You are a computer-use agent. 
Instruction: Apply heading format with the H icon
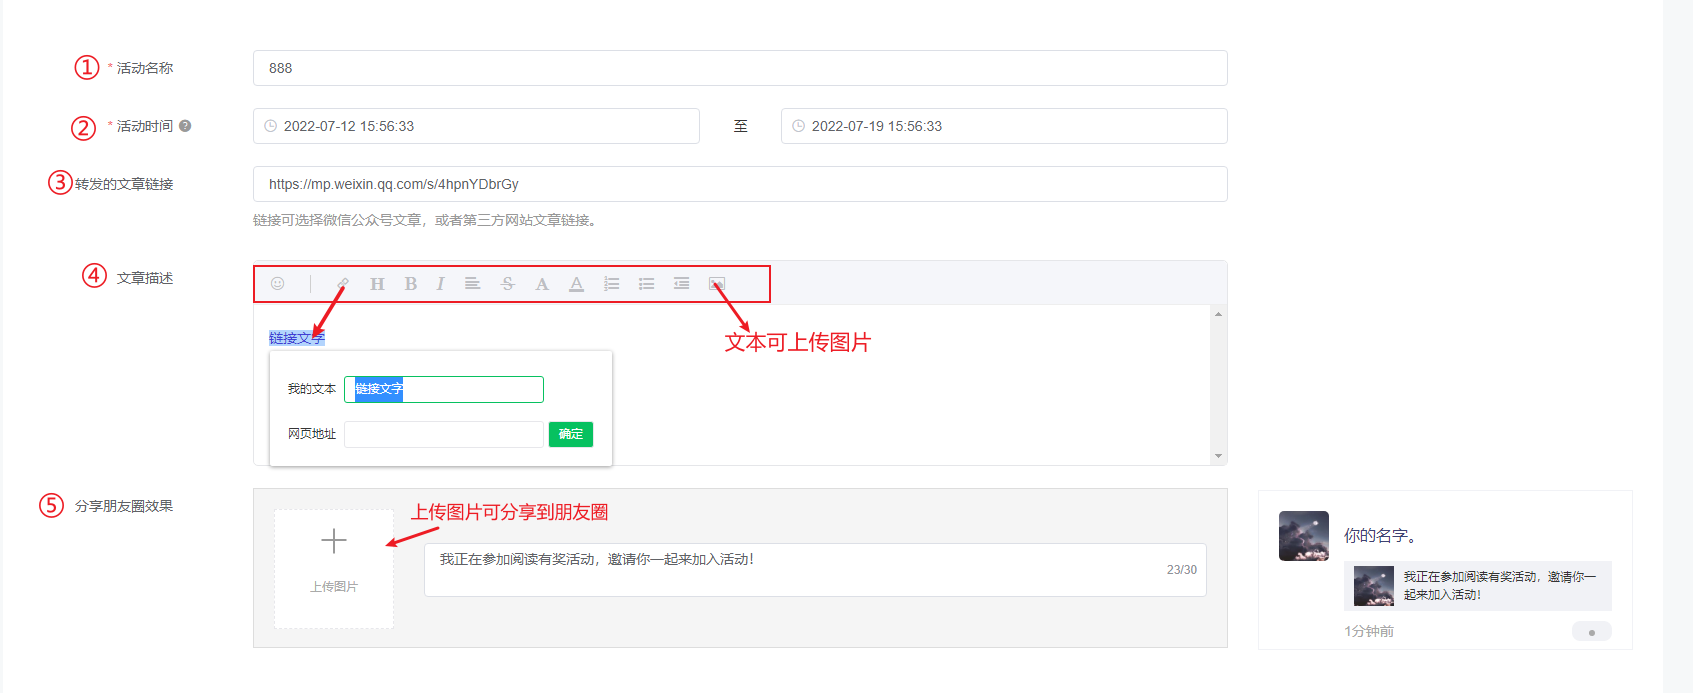coord(377,284)
